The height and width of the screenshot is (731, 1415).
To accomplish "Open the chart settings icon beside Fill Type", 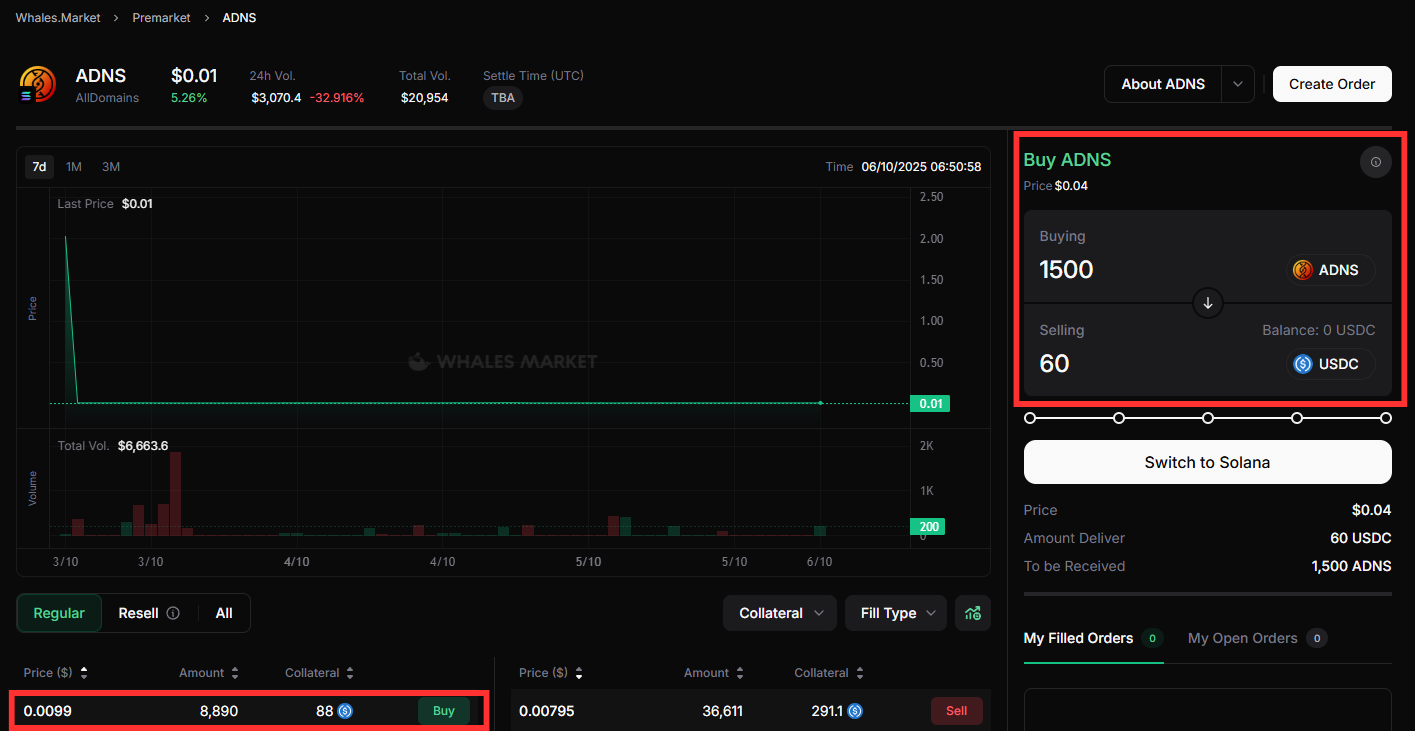I will coord(972,613).
